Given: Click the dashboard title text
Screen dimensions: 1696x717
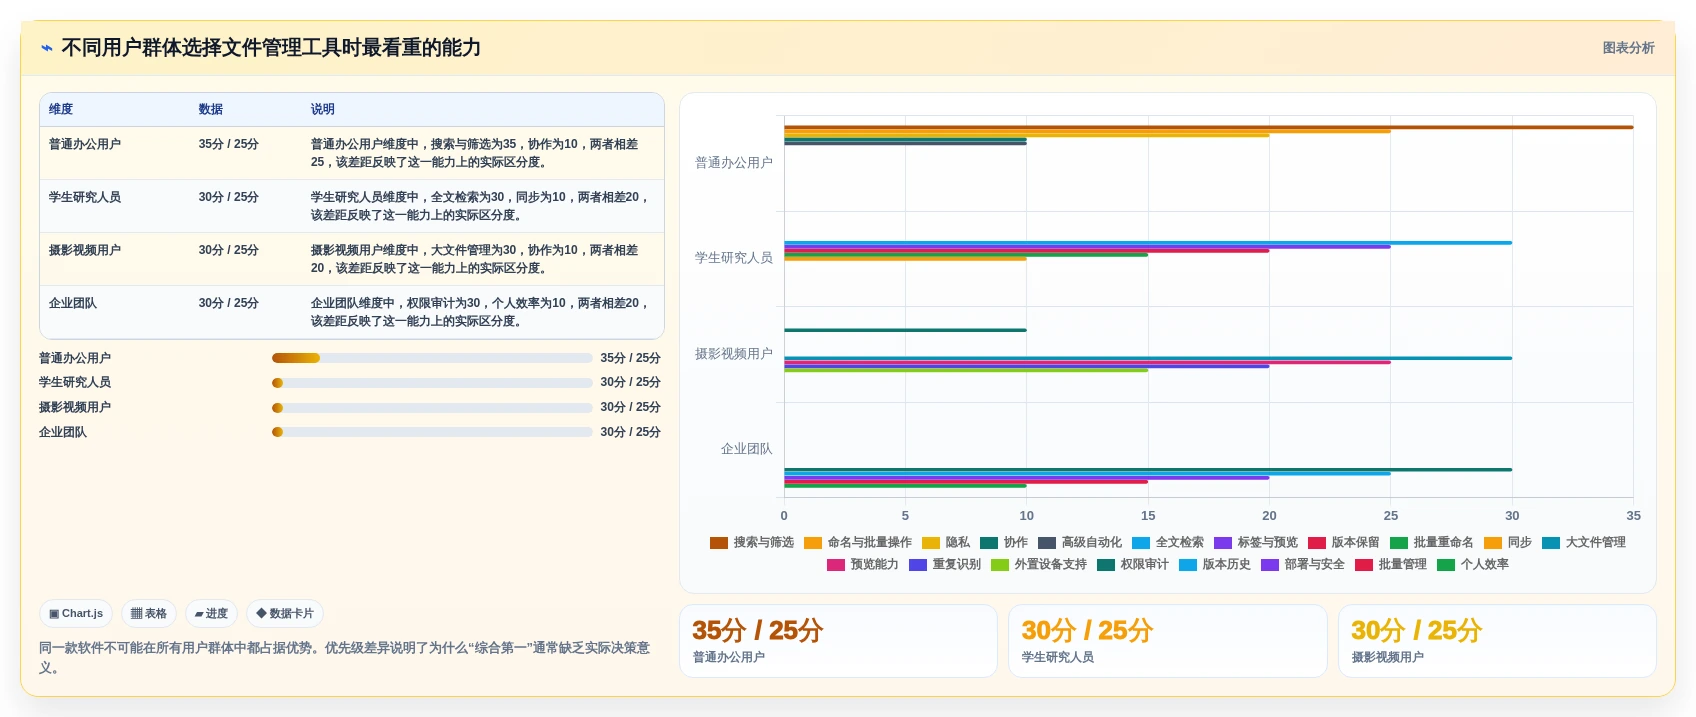Looking at the screenshot, I should (271, 48).
